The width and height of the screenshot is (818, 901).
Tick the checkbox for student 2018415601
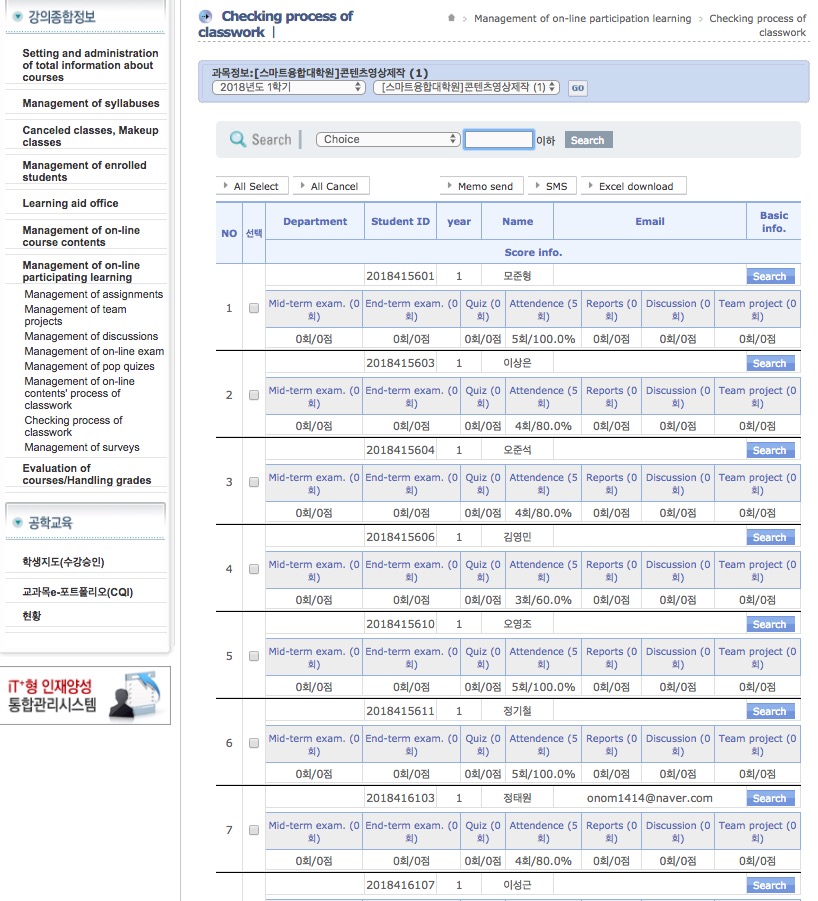click(253, 308)
